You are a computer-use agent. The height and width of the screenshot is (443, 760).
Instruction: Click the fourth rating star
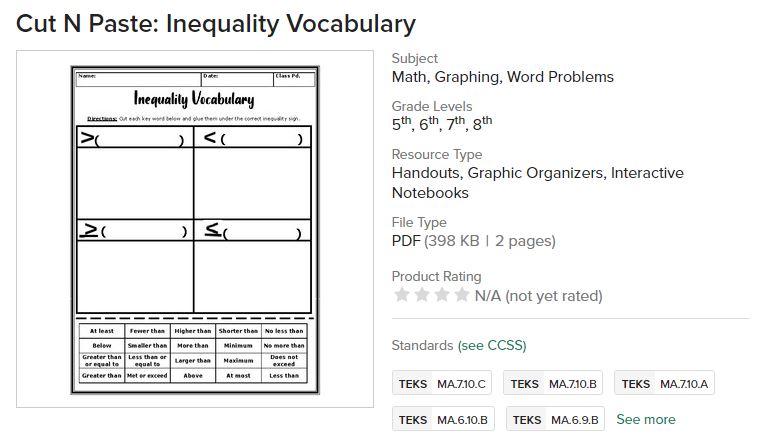[461, 295]
